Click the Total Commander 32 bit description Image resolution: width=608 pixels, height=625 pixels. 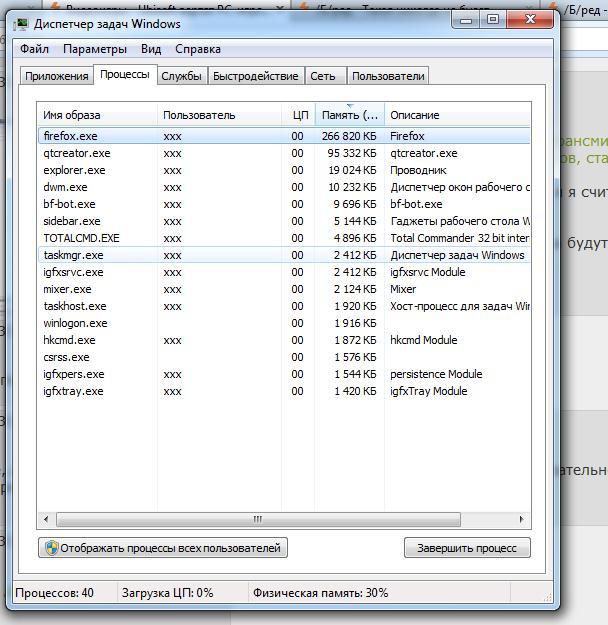pos(460,238)
